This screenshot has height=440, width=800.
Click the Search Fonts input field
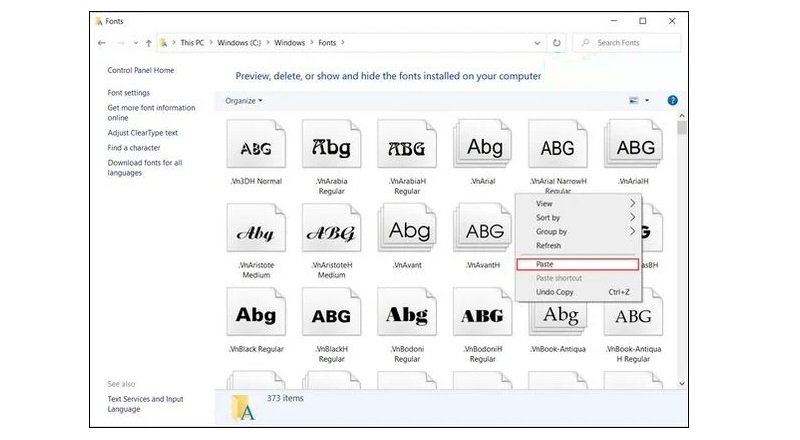(x=627, y=43)
